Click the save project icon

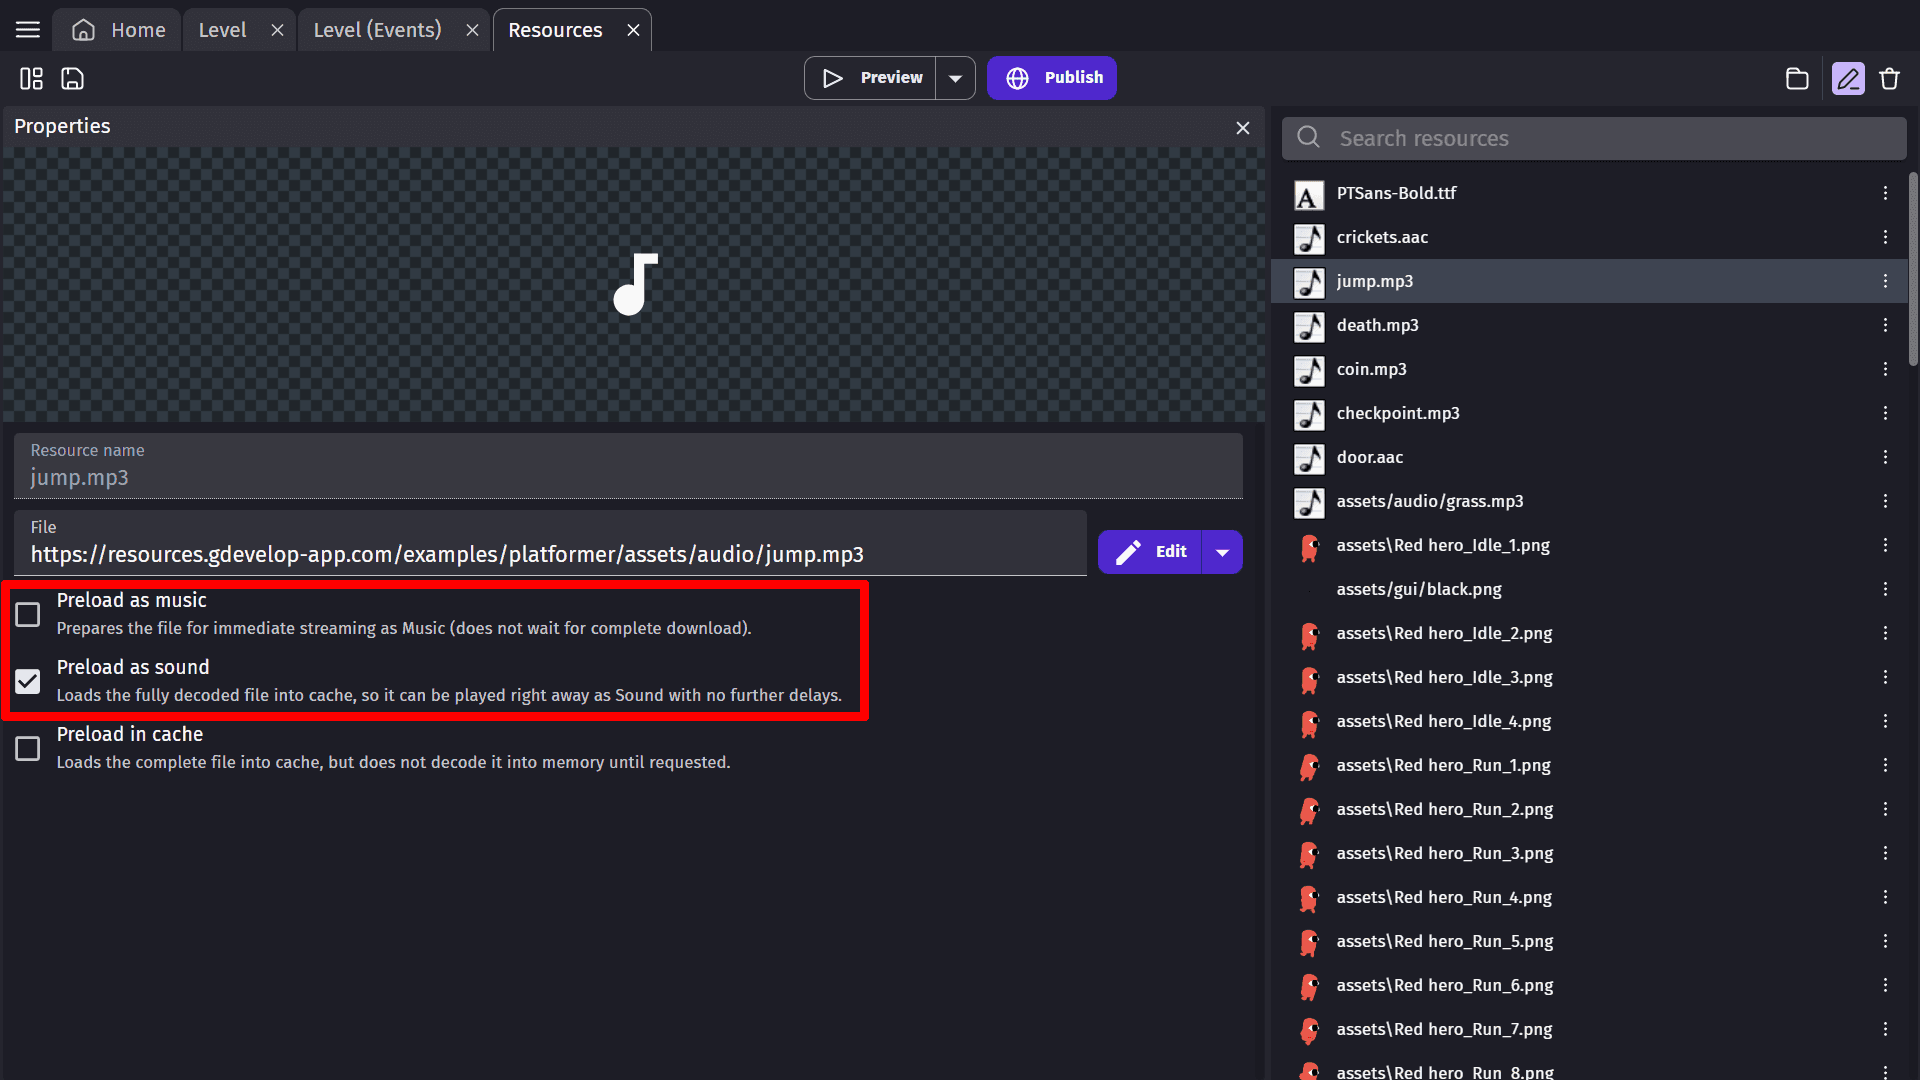73,79
